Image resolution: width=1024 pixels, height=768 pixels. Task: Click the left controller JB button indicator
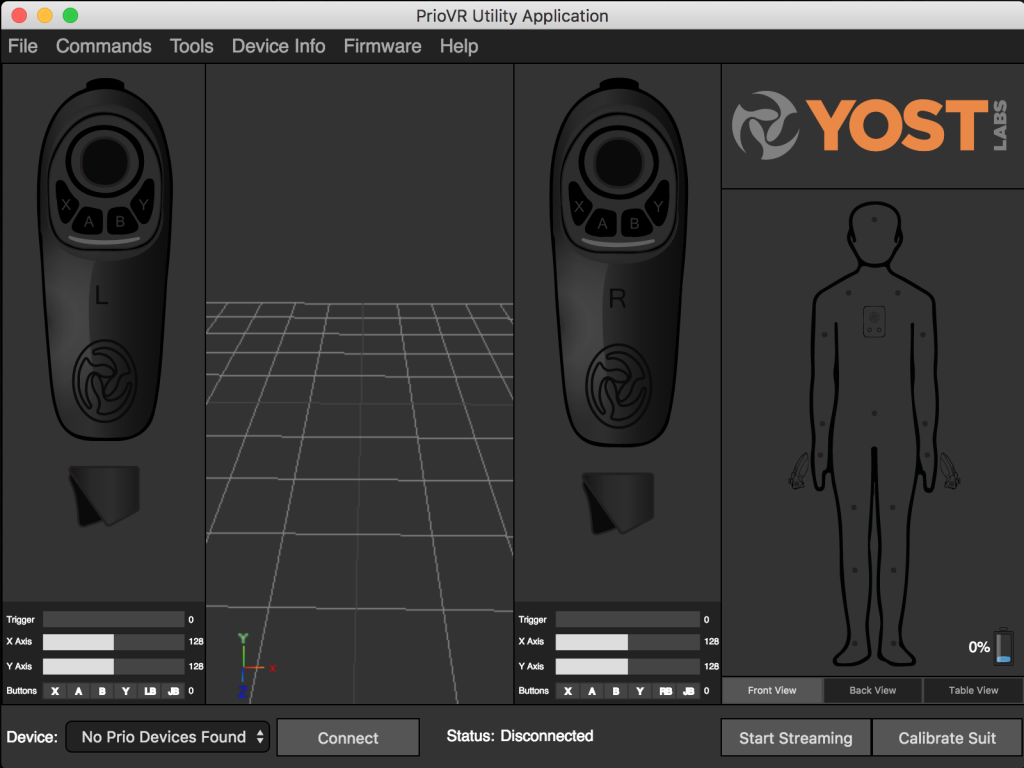tap(173, 691)
